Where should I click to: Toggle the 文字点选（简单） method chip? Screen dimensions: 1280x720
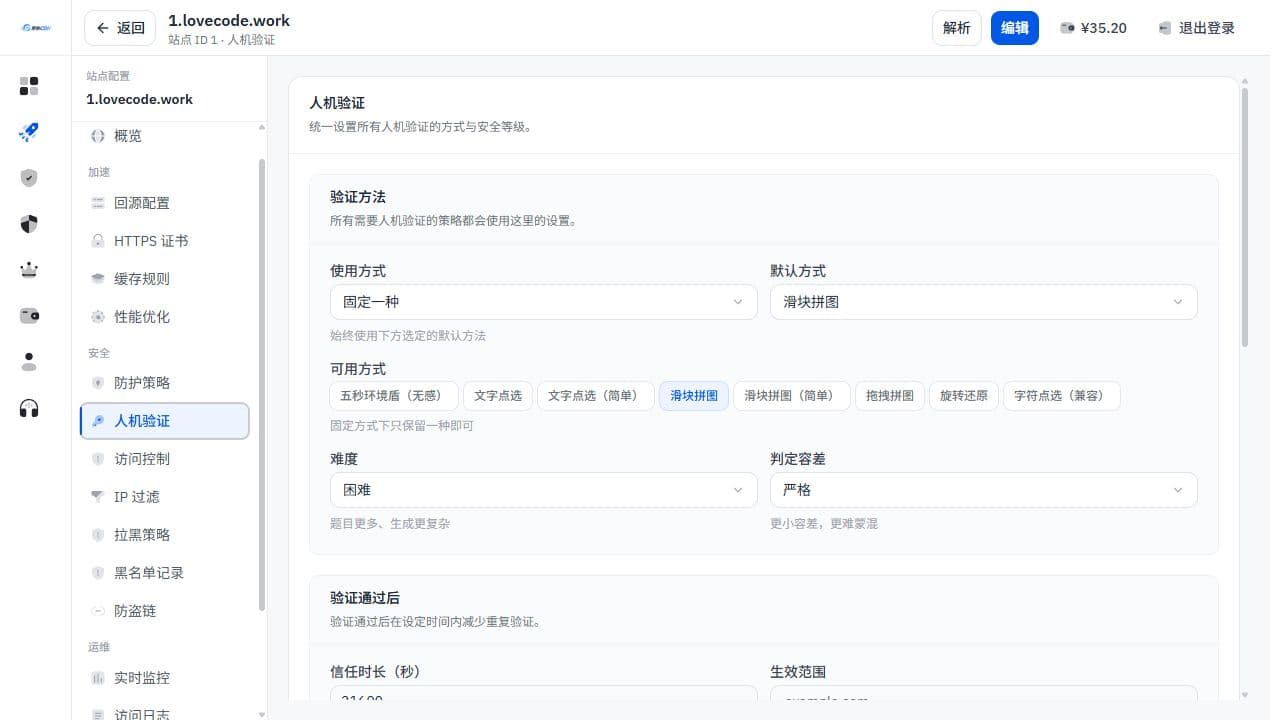click(596, 396)
